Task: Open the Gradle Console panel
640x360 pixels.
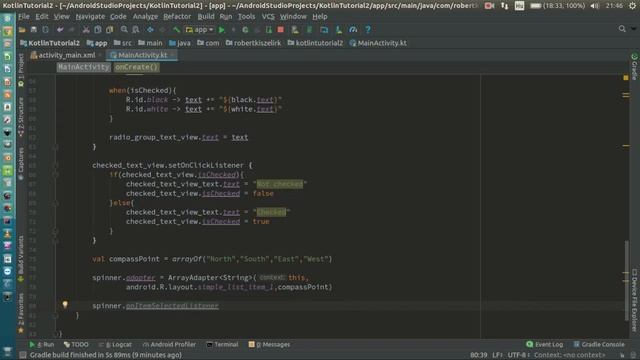Action: [599, 344]
